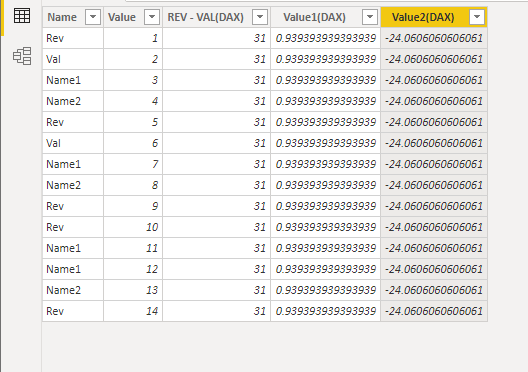Viewport: 528px width, 372px height.
Task: Click 0.939393939393939 in the Value 2 row
Action: coord(326,59)
